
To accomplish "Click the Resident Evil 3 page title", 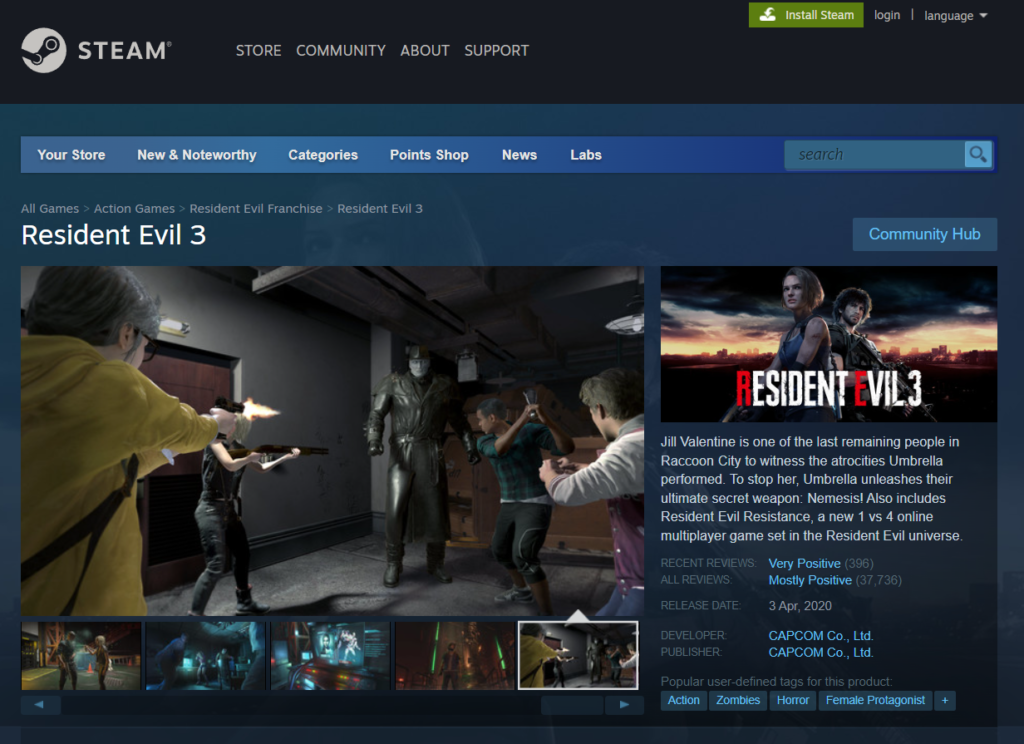I will pyautogui.click(x=114, y=235).
